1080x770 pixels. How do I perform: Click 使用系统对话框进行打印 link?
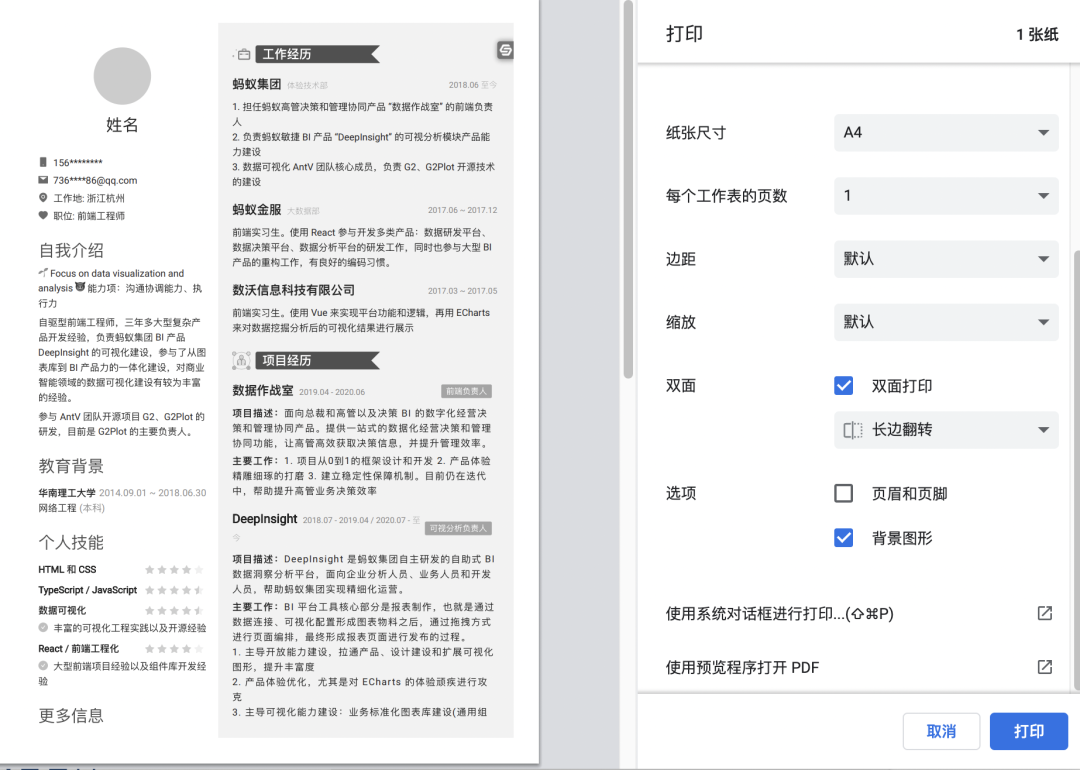(x=779, y=614)
